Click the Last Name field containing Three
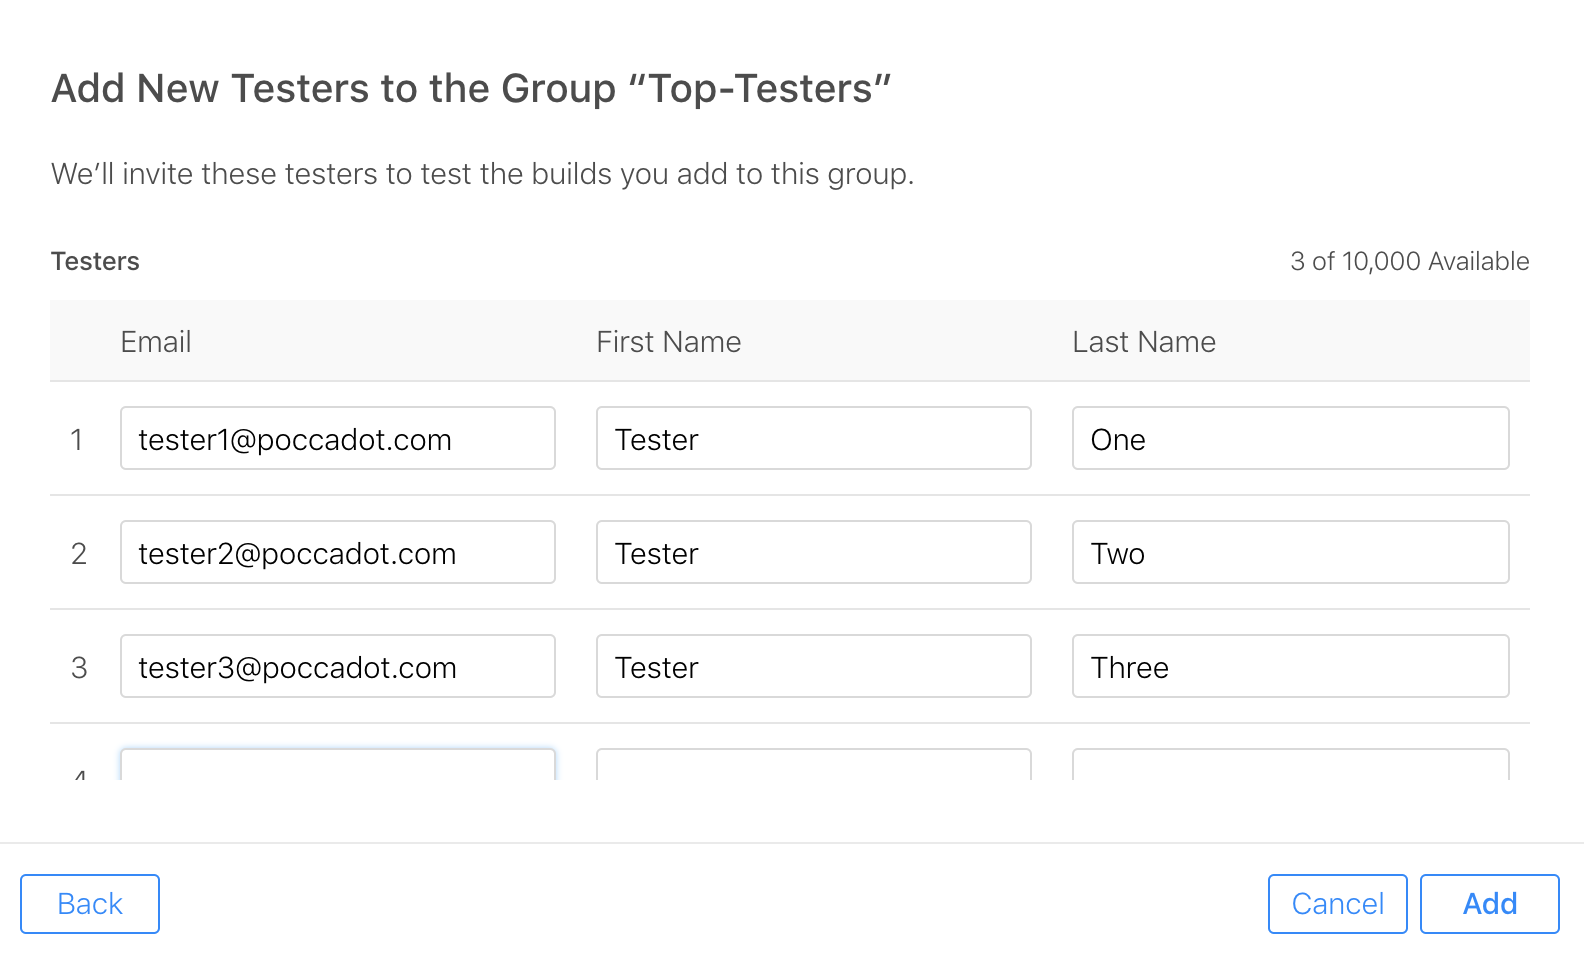1584x956 pixels. [1291, 666]
